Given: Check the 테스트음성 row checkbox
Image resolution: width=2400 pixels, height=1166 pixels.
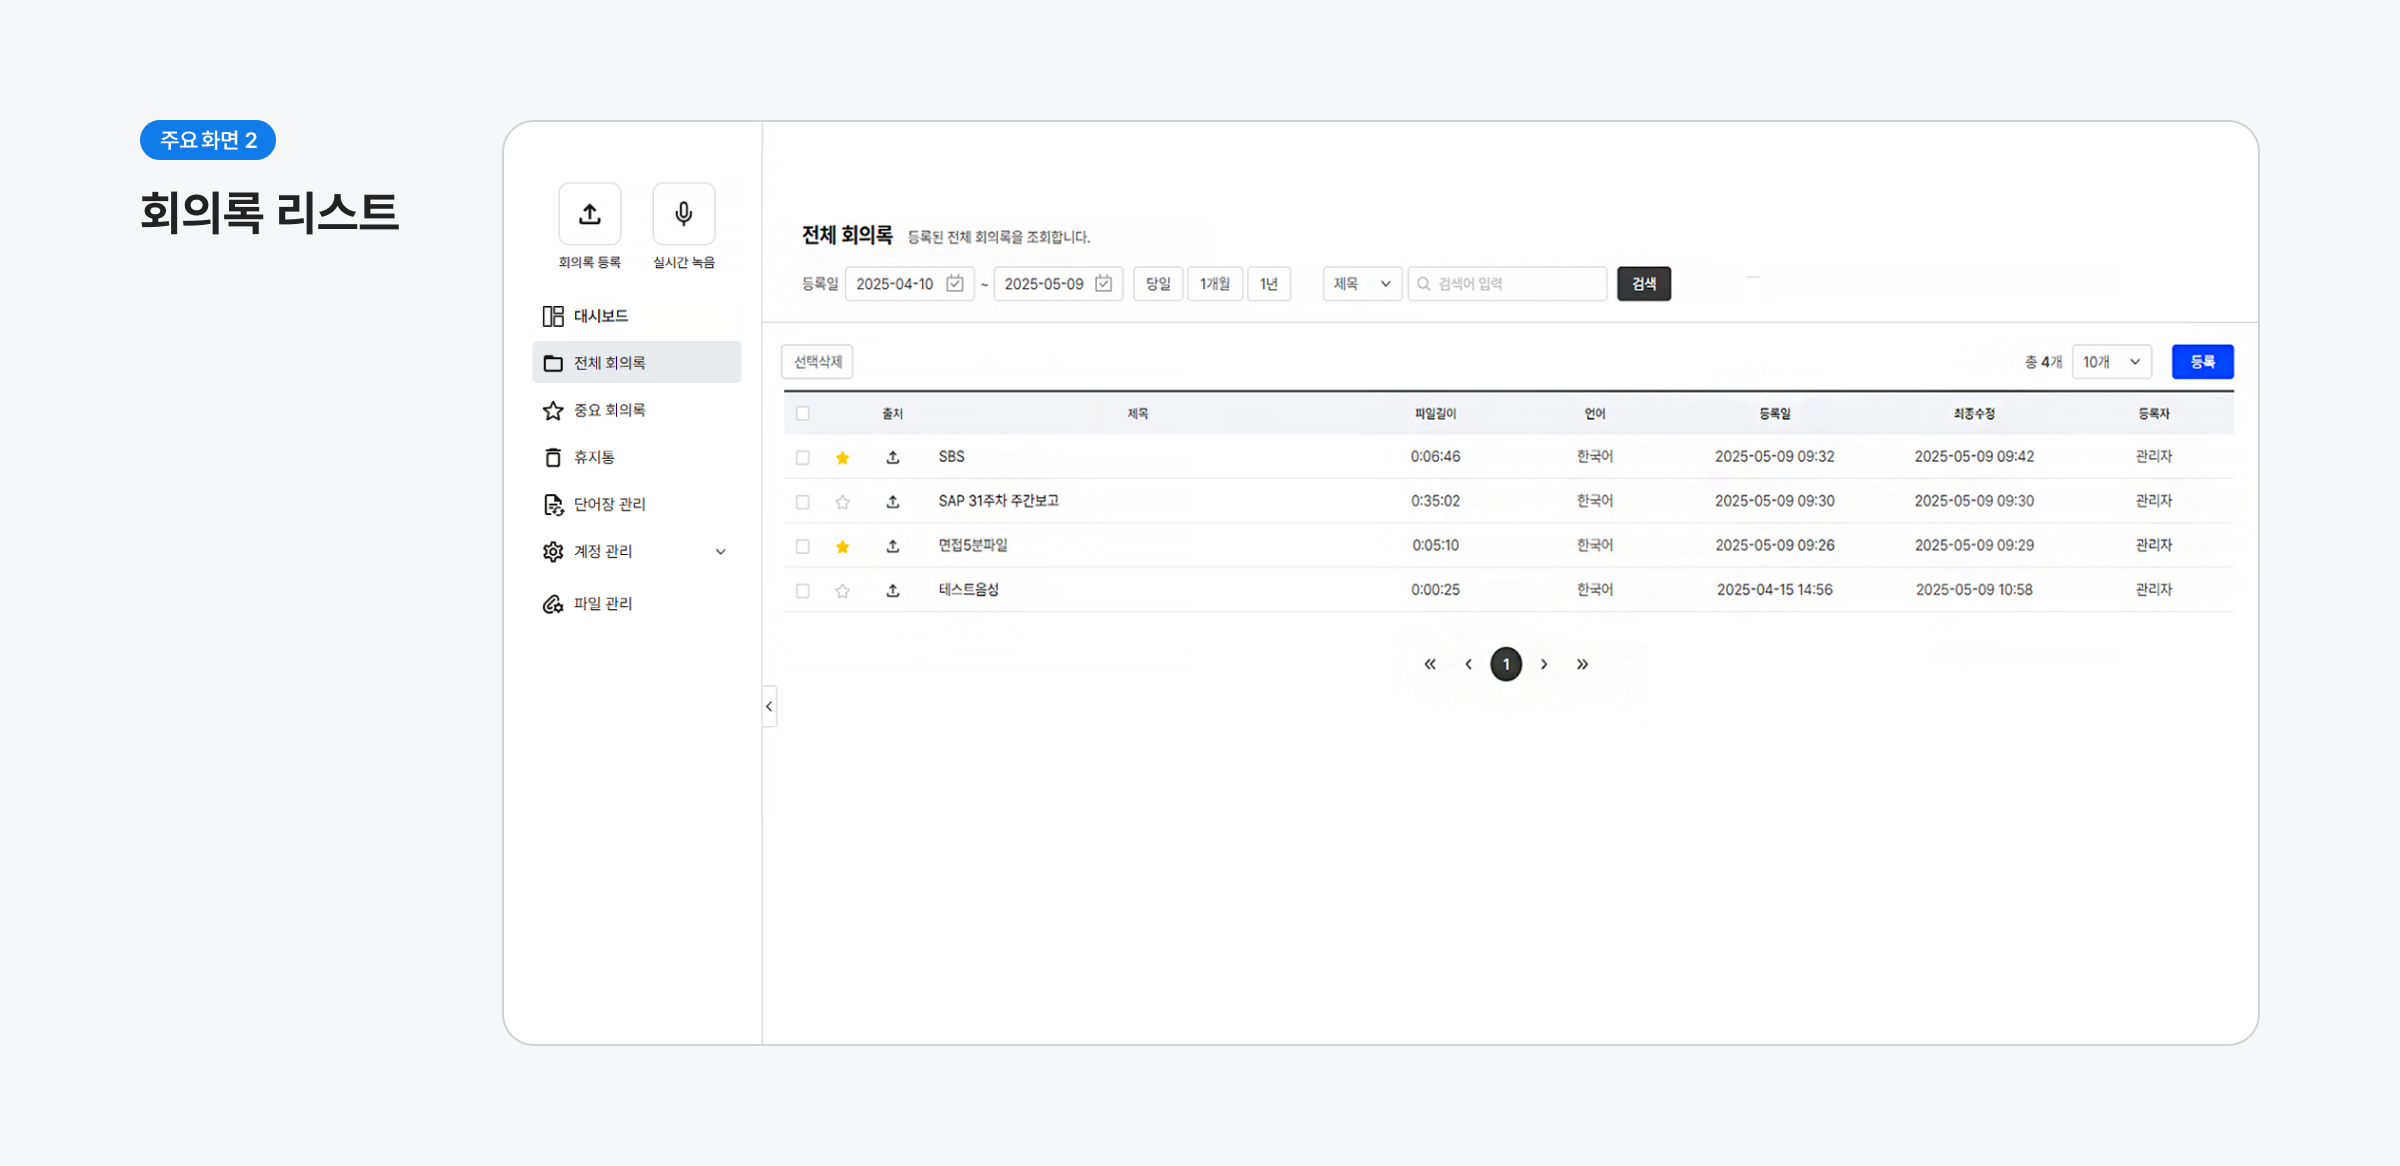Looking at the screenshot, I should click(x=802, y=591).
